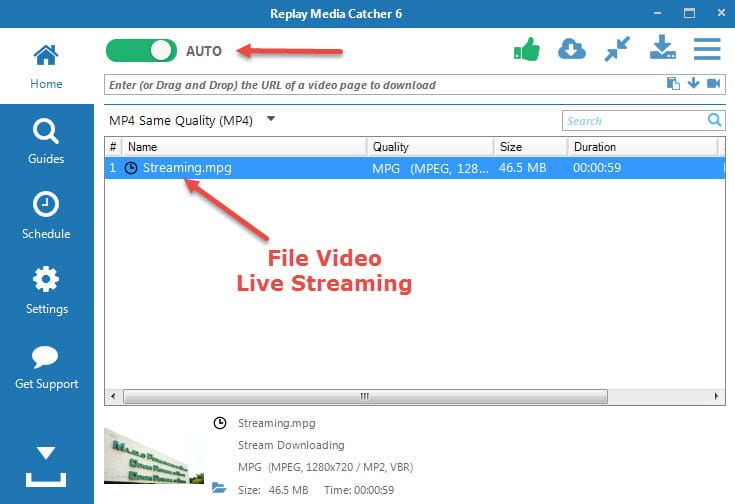Click the 00:00:59 duration cell
The width and height of the screenshot is (735, 504).
[x=597, y=168]
